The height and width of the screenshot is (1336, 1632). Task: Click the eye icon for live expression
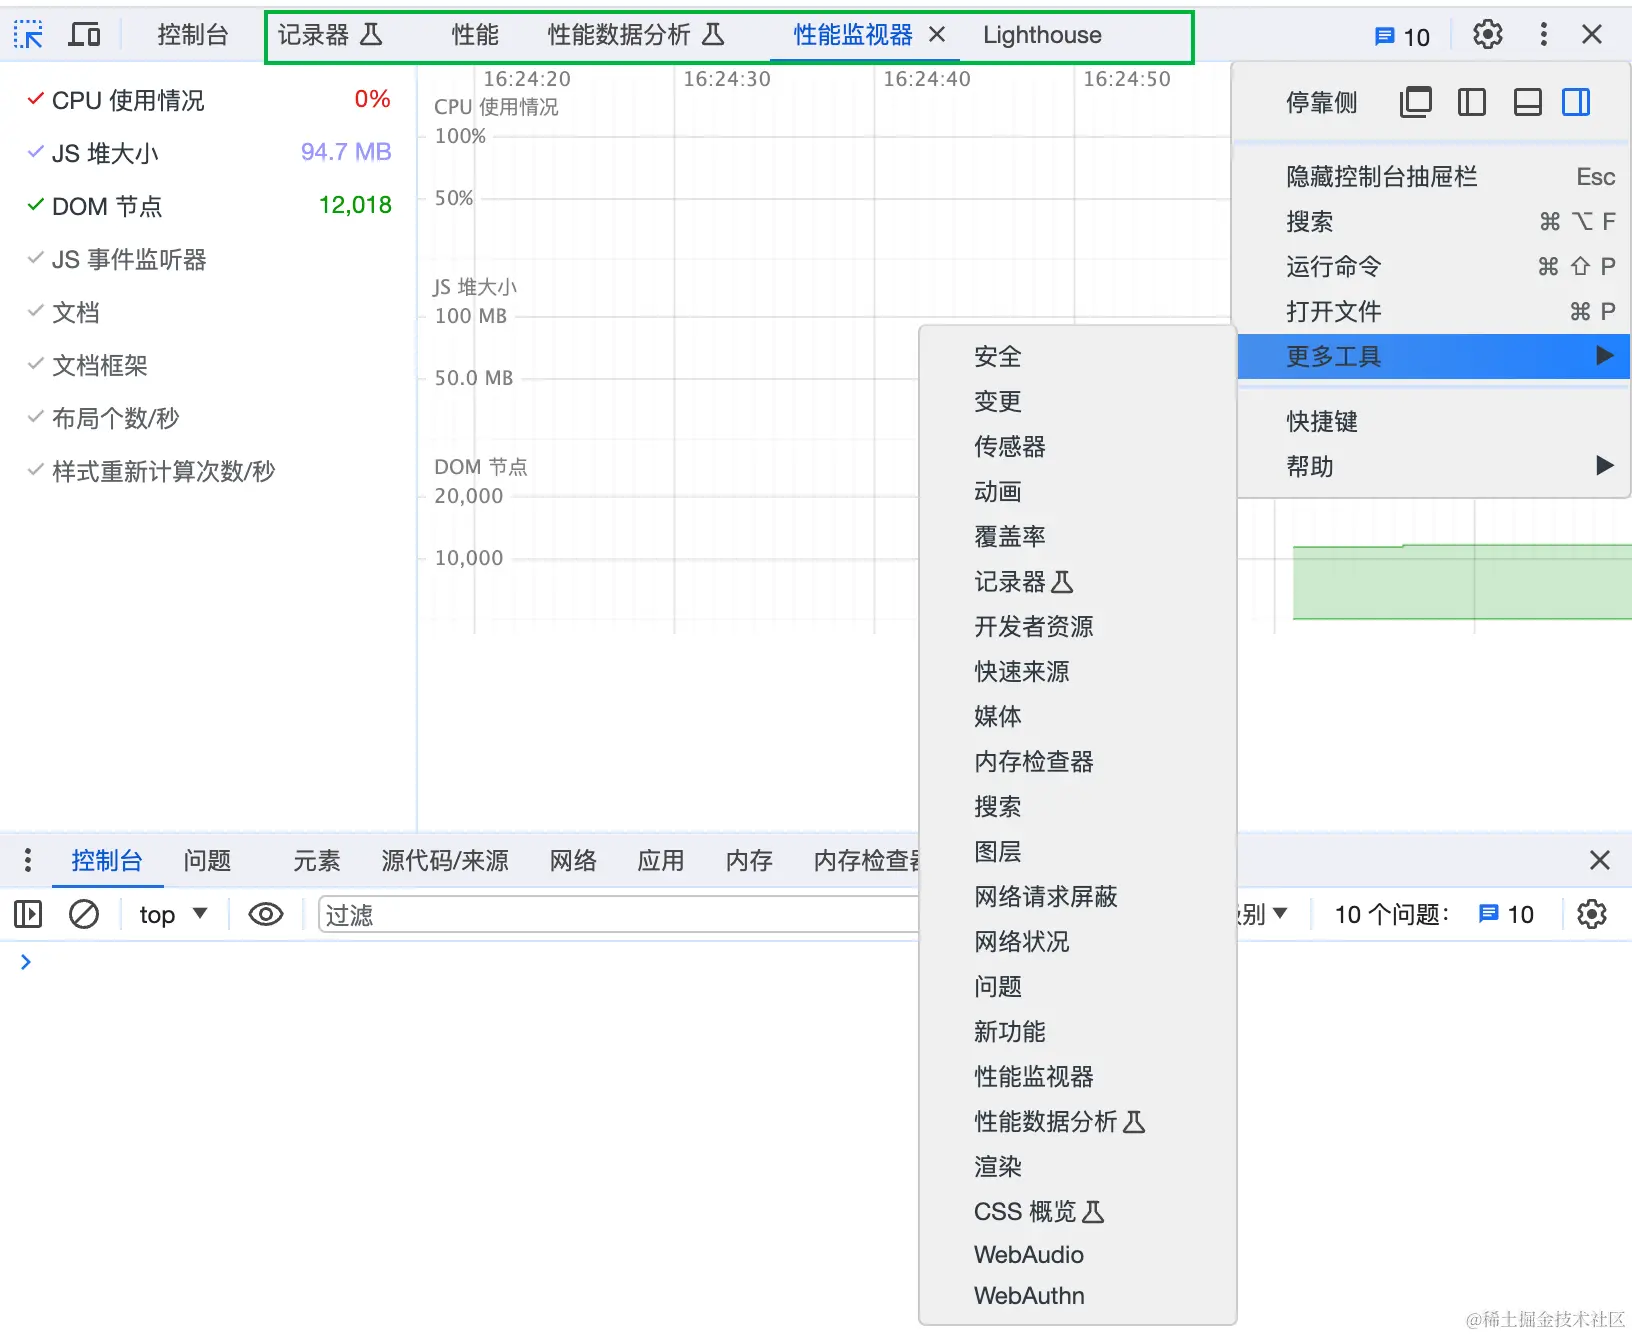pyautogui.click(x=266, y=914)
